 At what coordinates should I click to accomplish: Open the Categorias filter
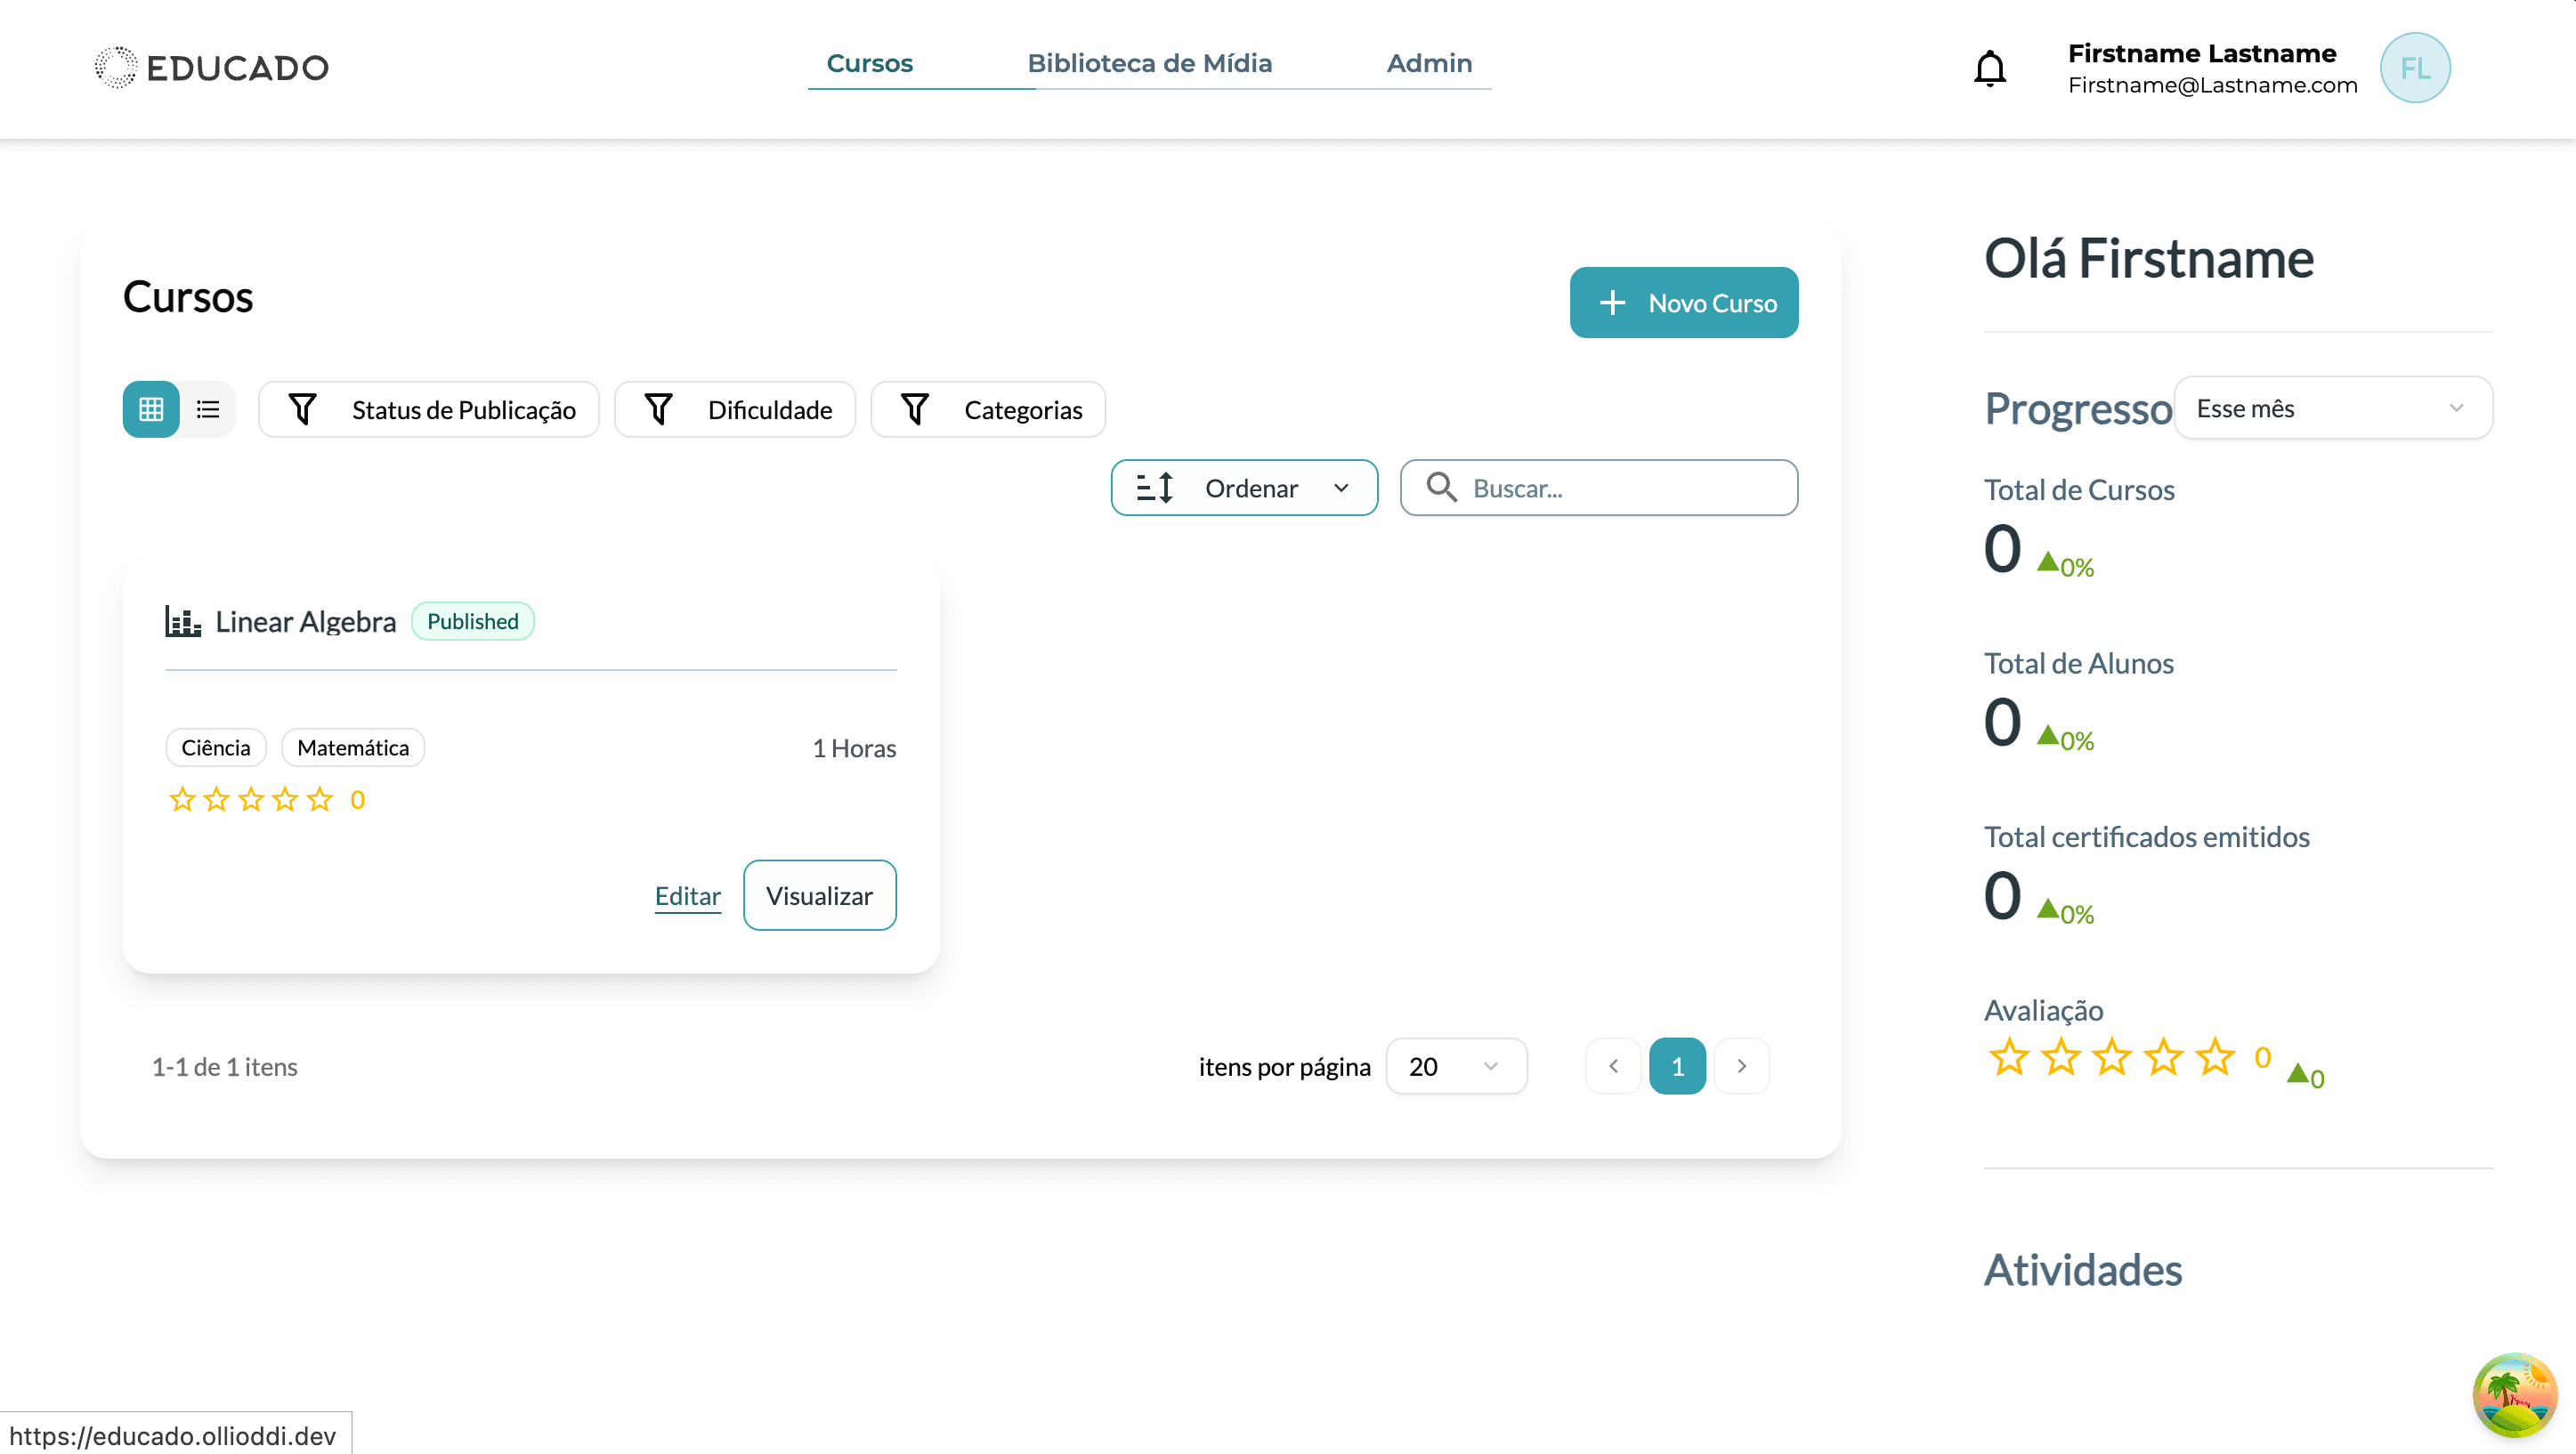(x=987, y=409)
